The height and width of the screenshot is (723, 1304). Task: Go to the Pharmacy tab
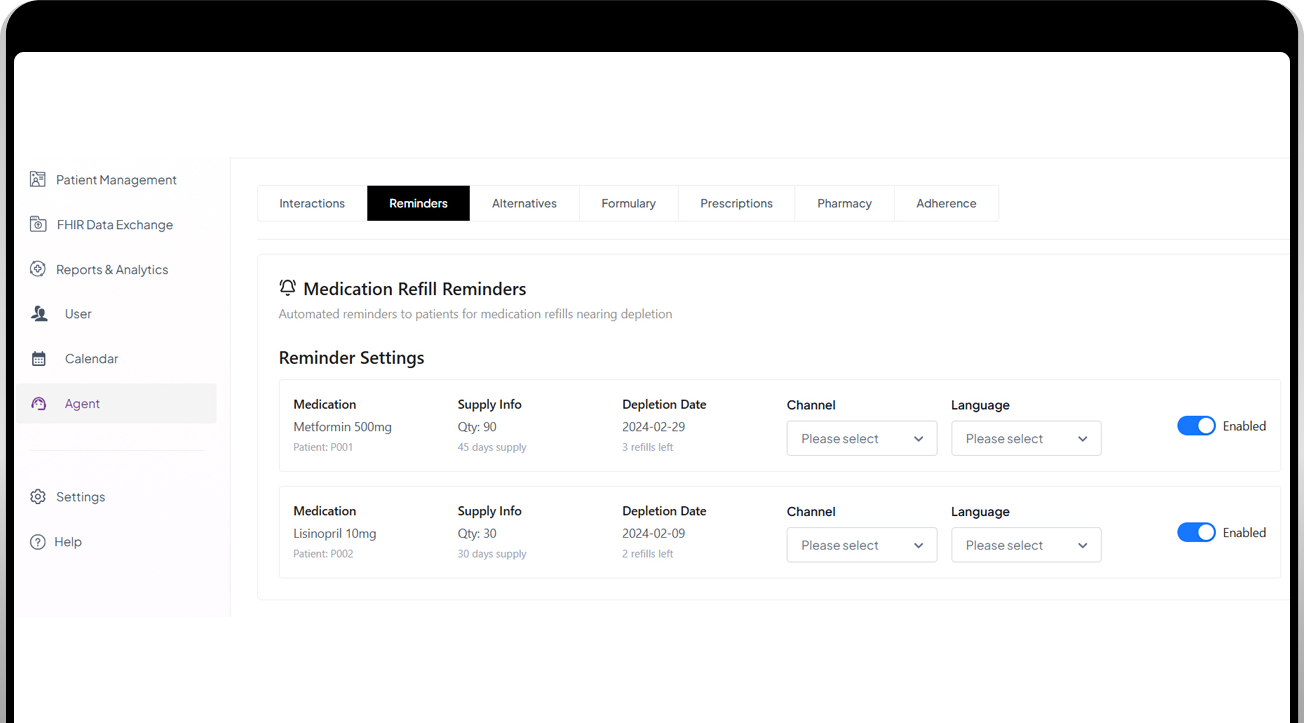pos(844,203)
